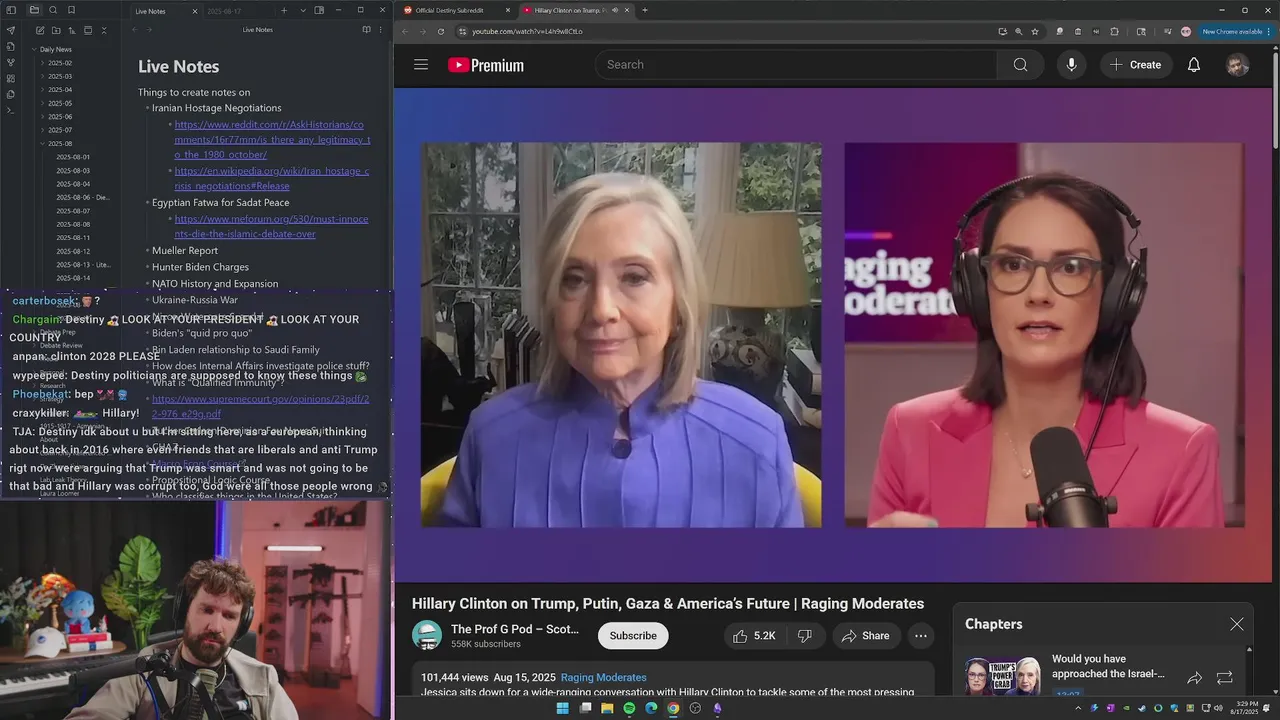Open a new Chrome tab
The image size is (1280, 720).
pyautogui.click(x=644, y=10)
